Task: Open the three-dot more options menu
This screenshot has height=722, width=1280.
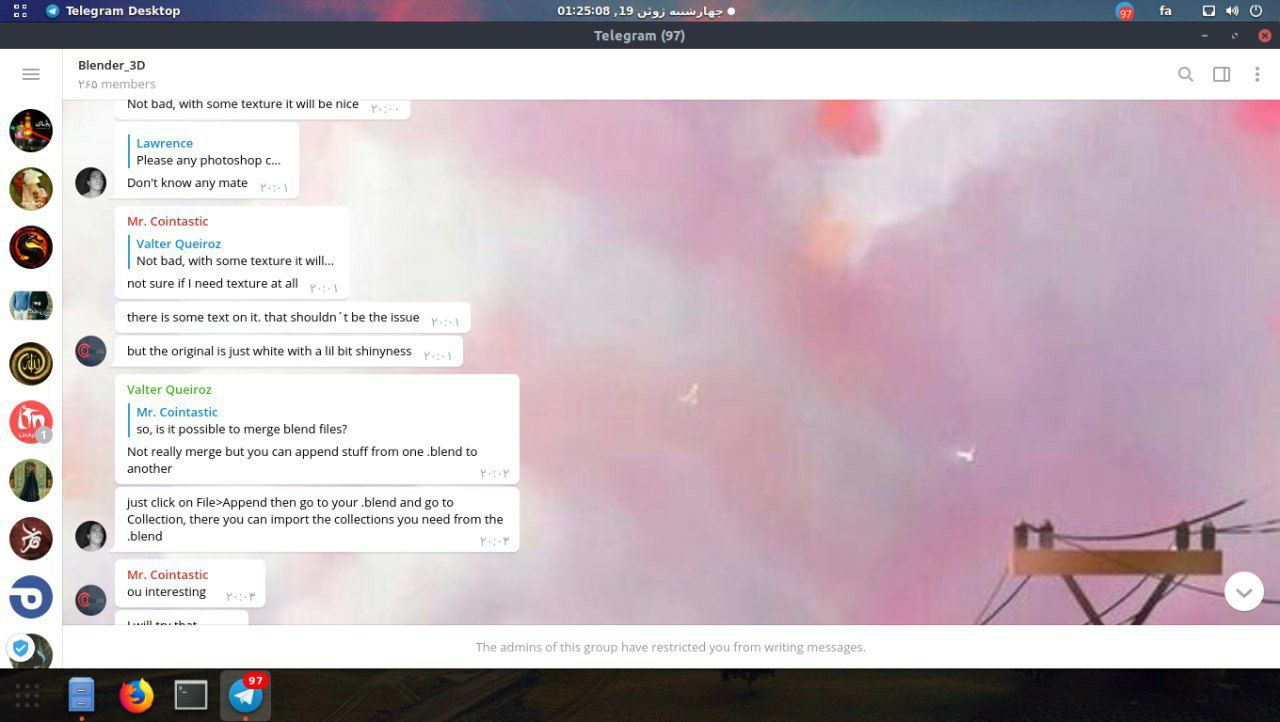Action: [x=1257, y=74]
